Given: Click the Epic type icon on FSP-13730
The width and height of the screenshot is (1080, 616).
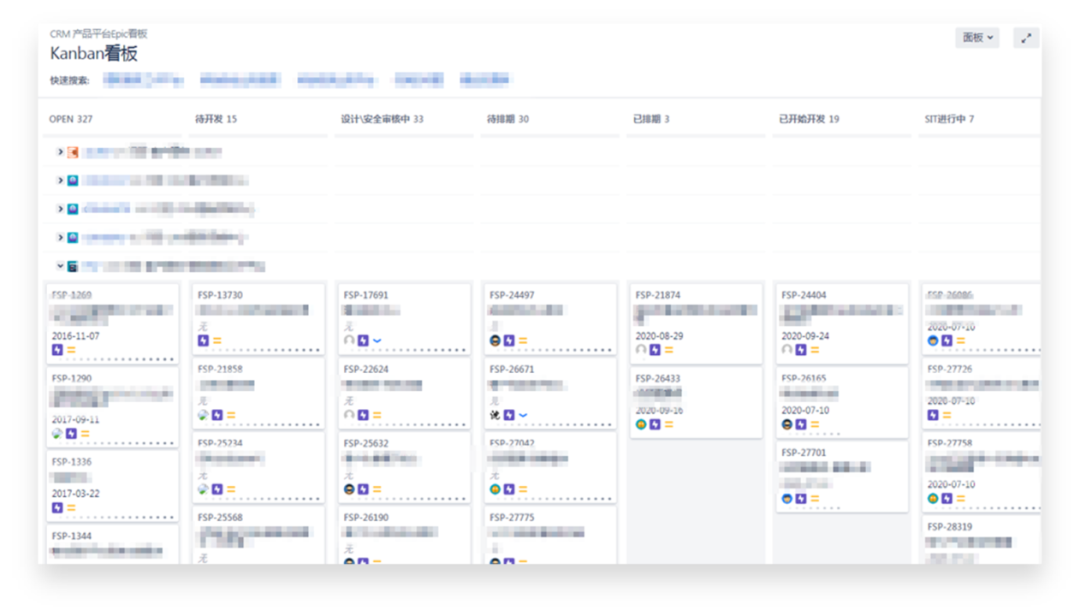Looking at the screenshot, I should click(x=203, y=340).
